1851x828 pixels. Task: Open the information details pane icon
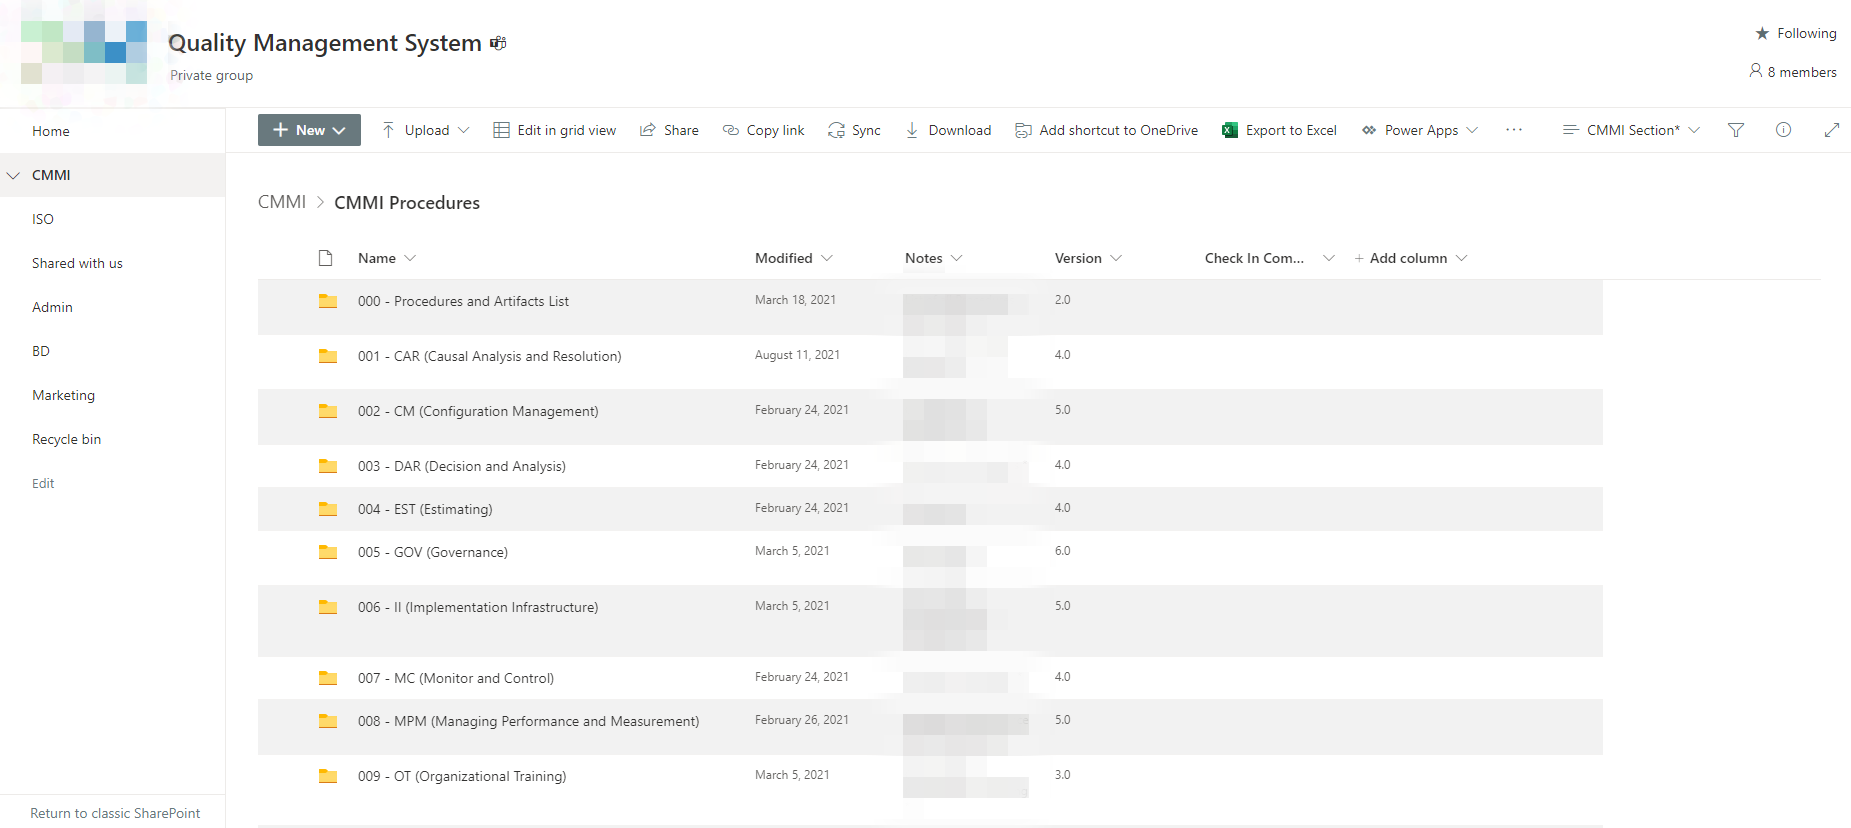[1783, 130]
